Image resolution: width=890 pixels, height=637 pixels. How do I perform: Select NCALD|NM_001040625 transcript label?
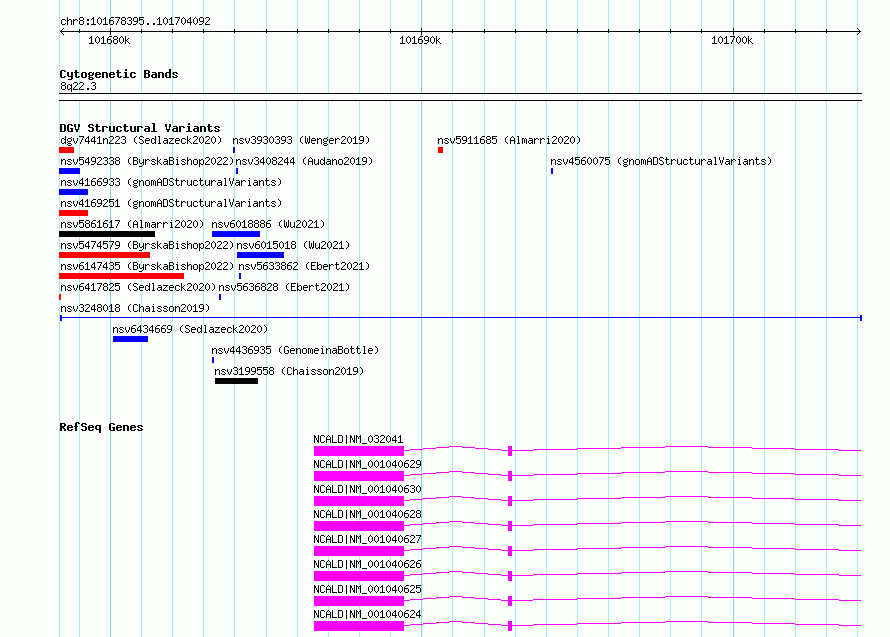pyautogui.click(x=367, y=589)
